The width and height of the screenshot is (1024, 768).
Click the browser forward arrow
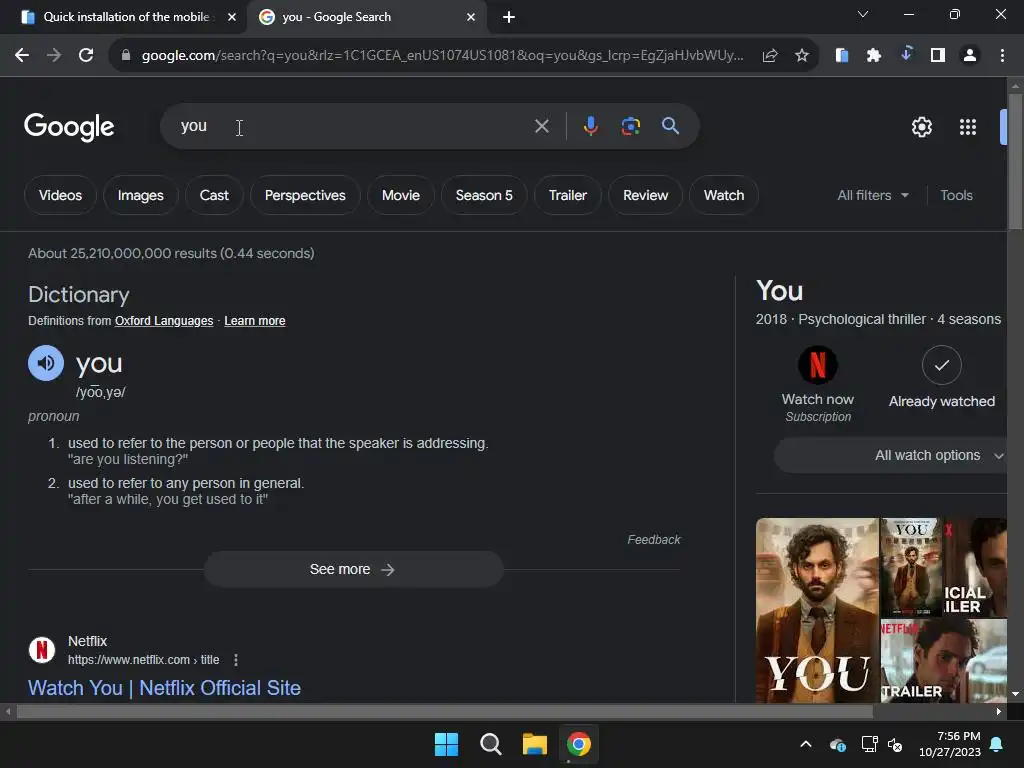(54, 56)
